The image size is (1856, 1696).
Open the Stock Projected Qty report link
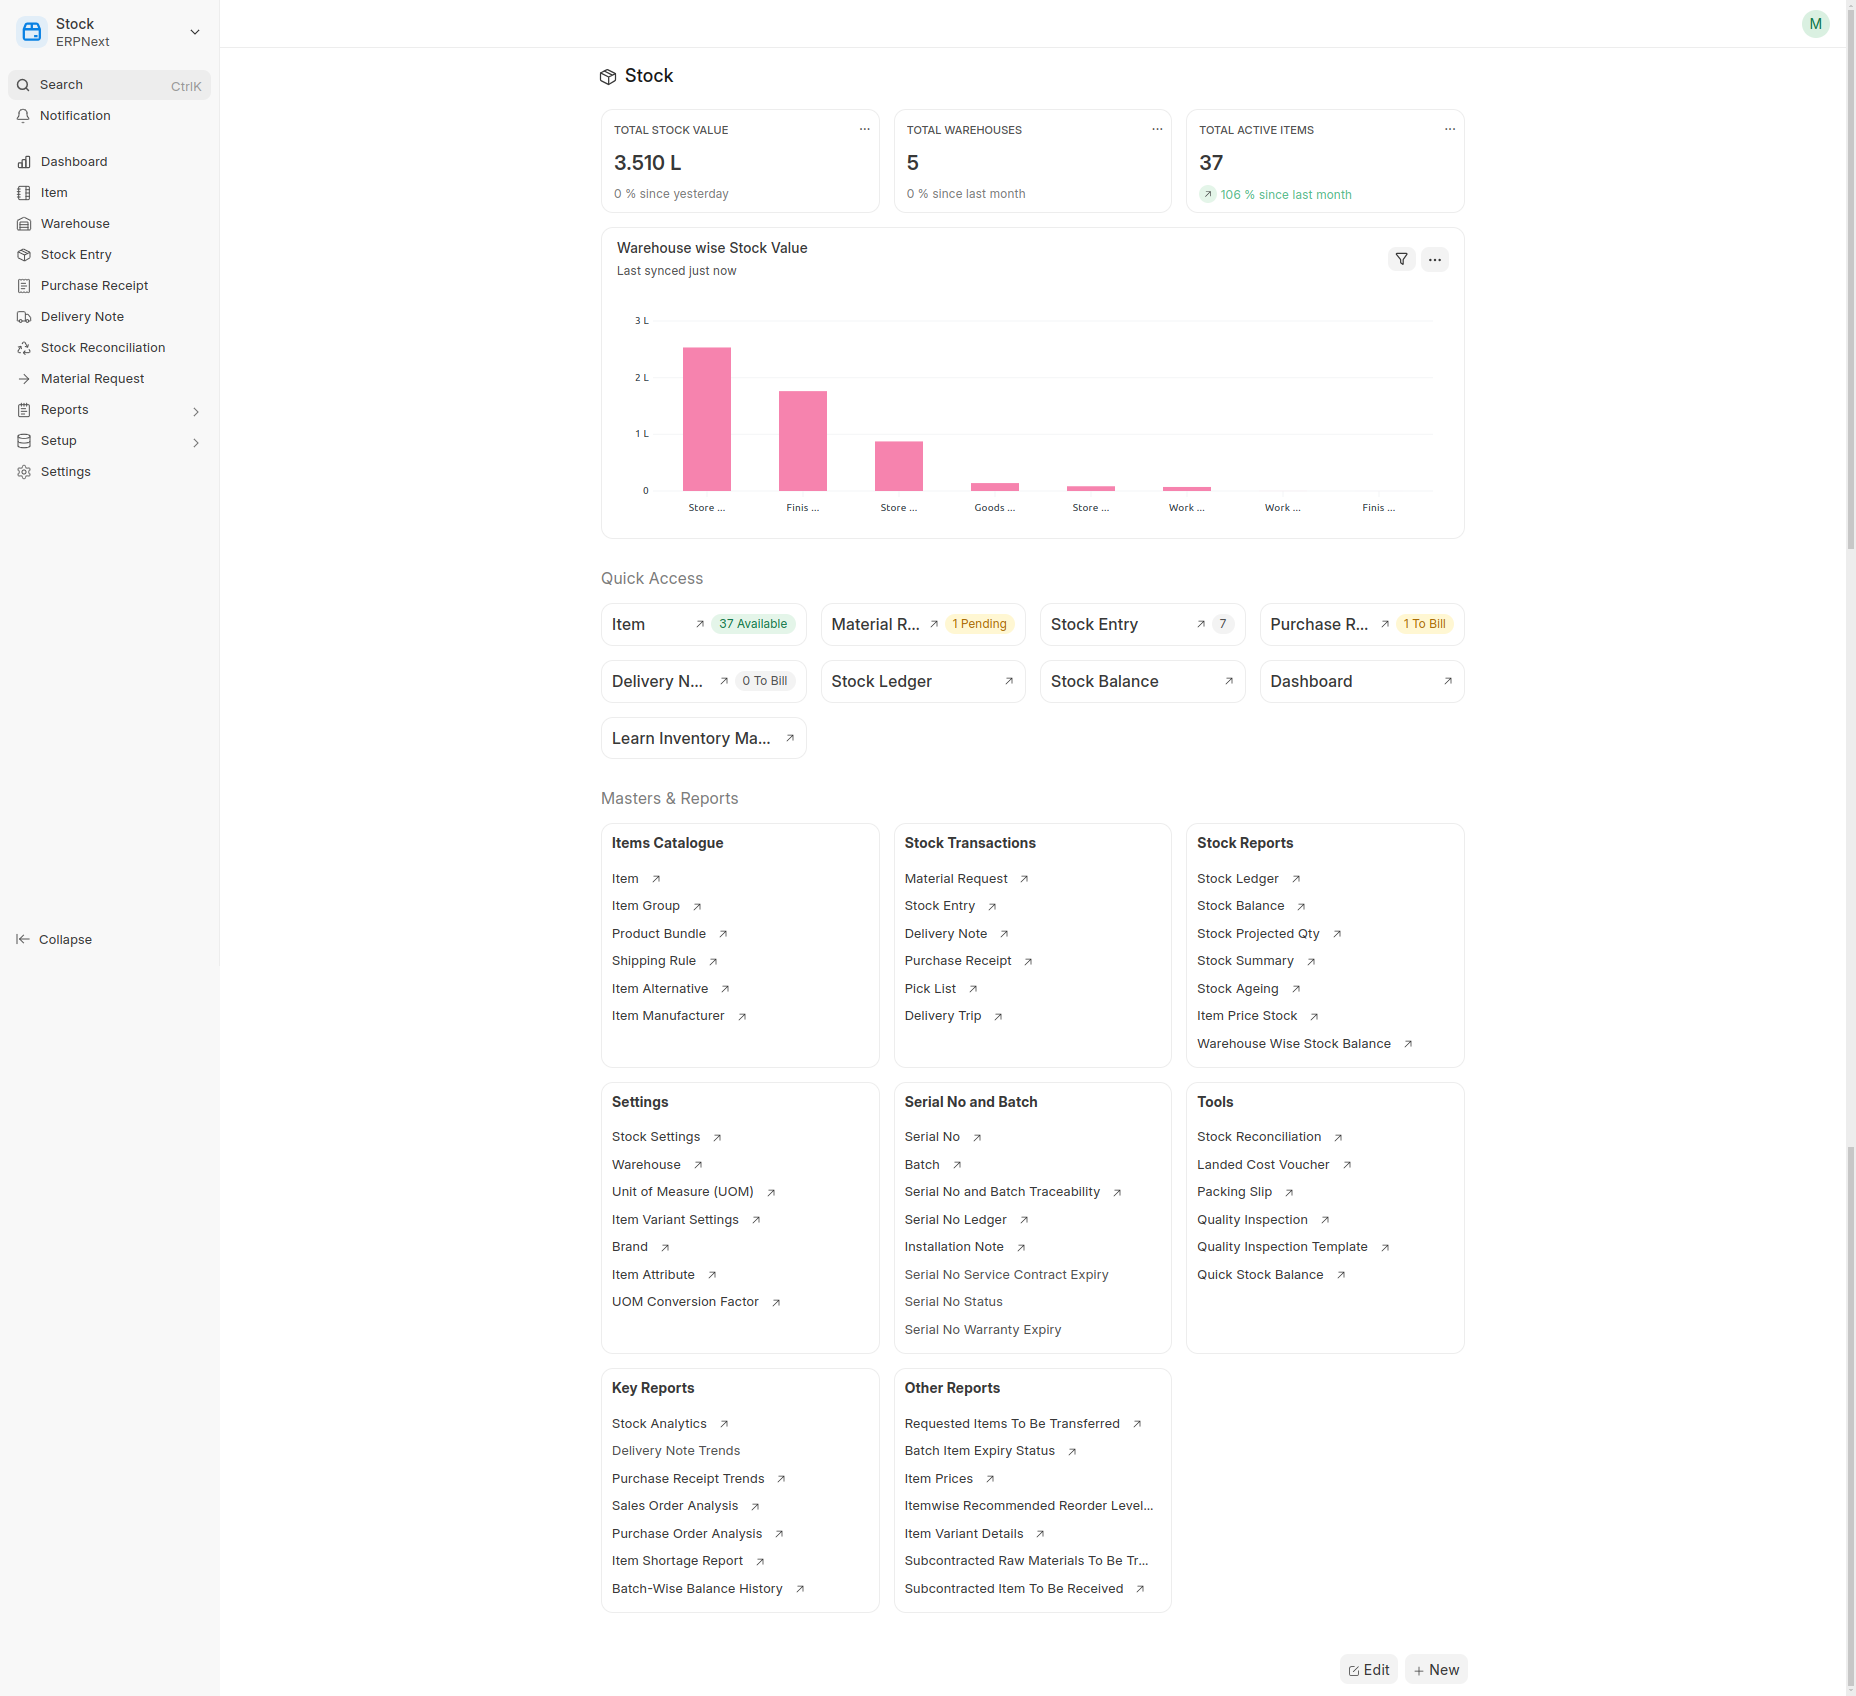1258,934
